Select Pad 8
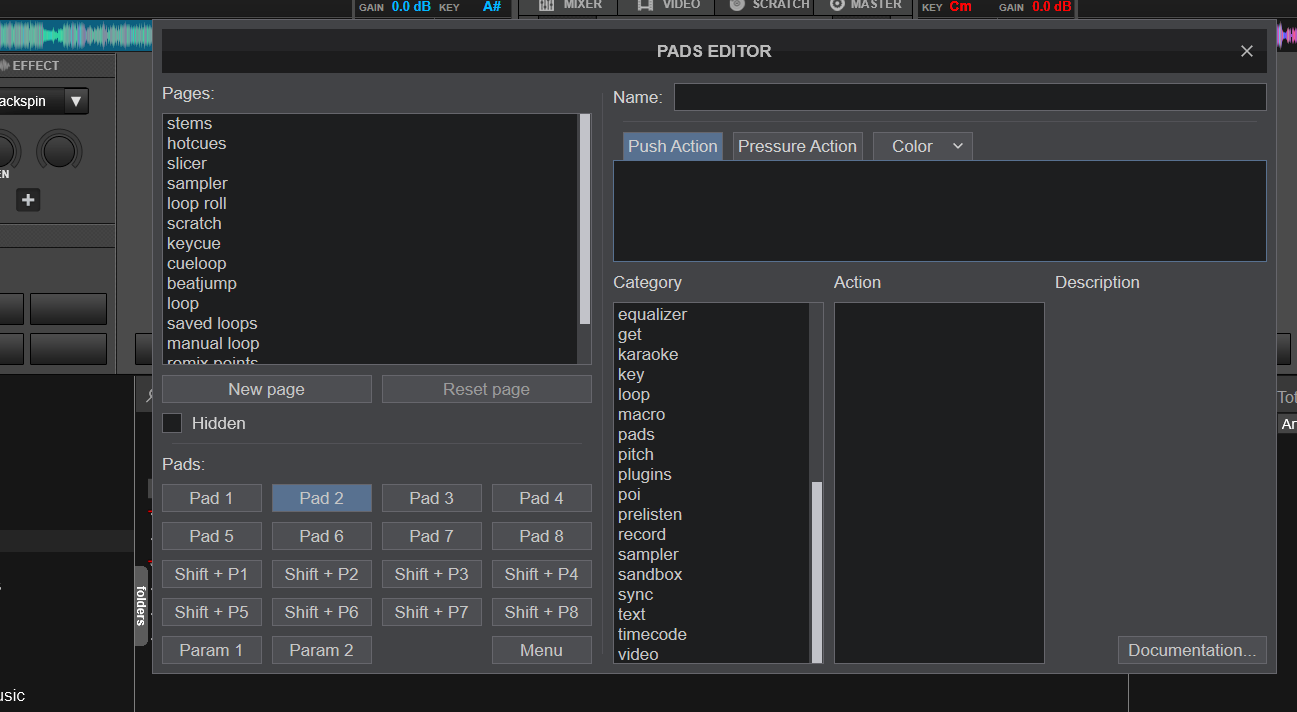The image size is (1297, 712). click(x=541, y=536)
